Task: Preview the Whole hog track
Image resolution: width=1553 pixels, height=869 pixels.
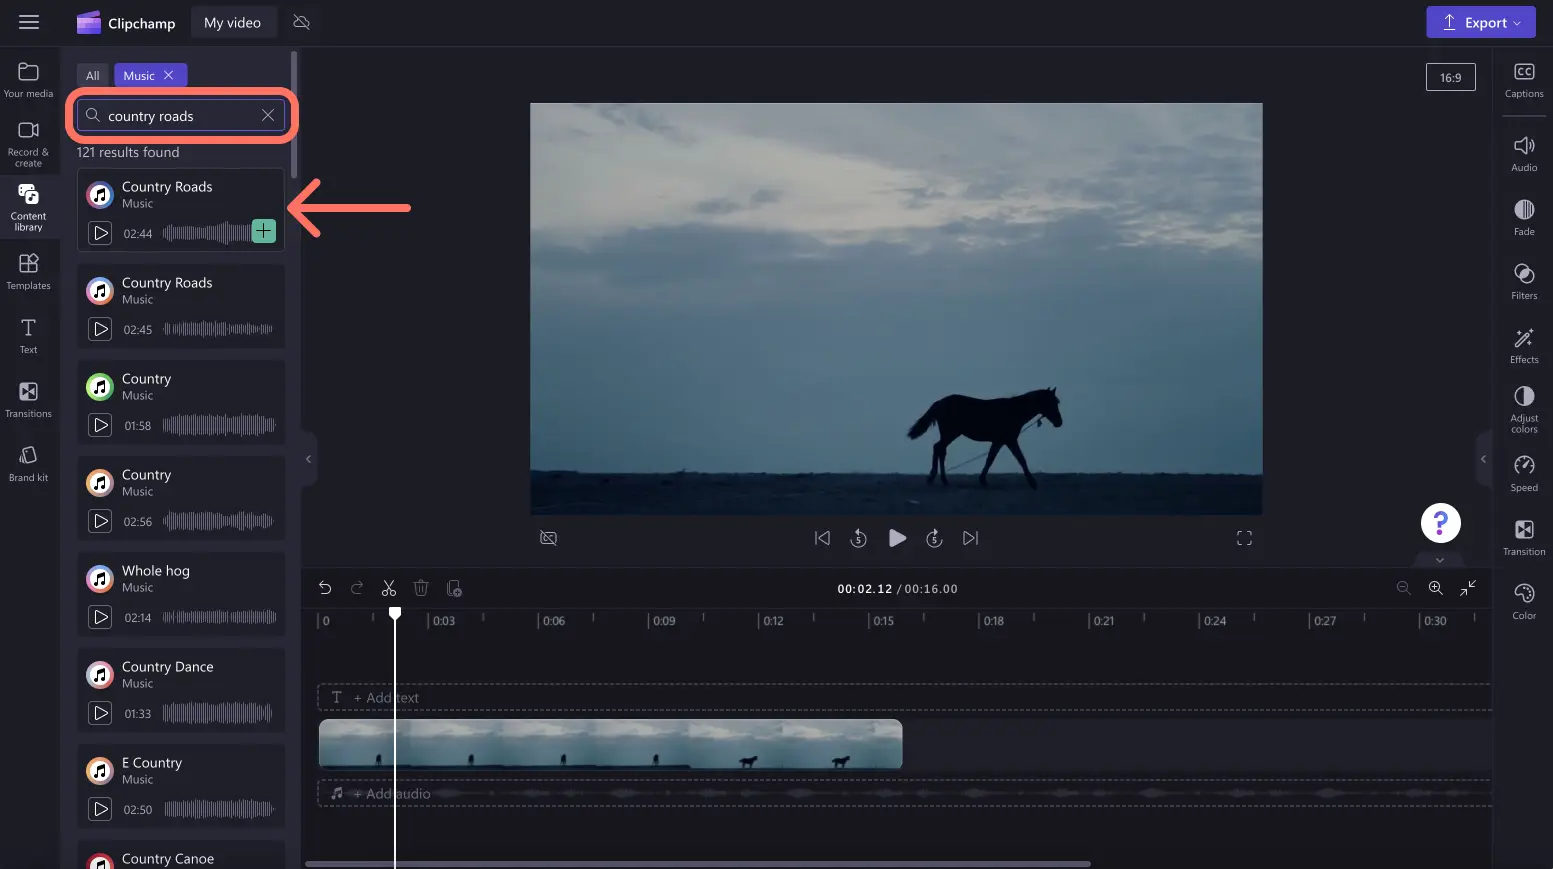Action: click(x=100, y=617)
